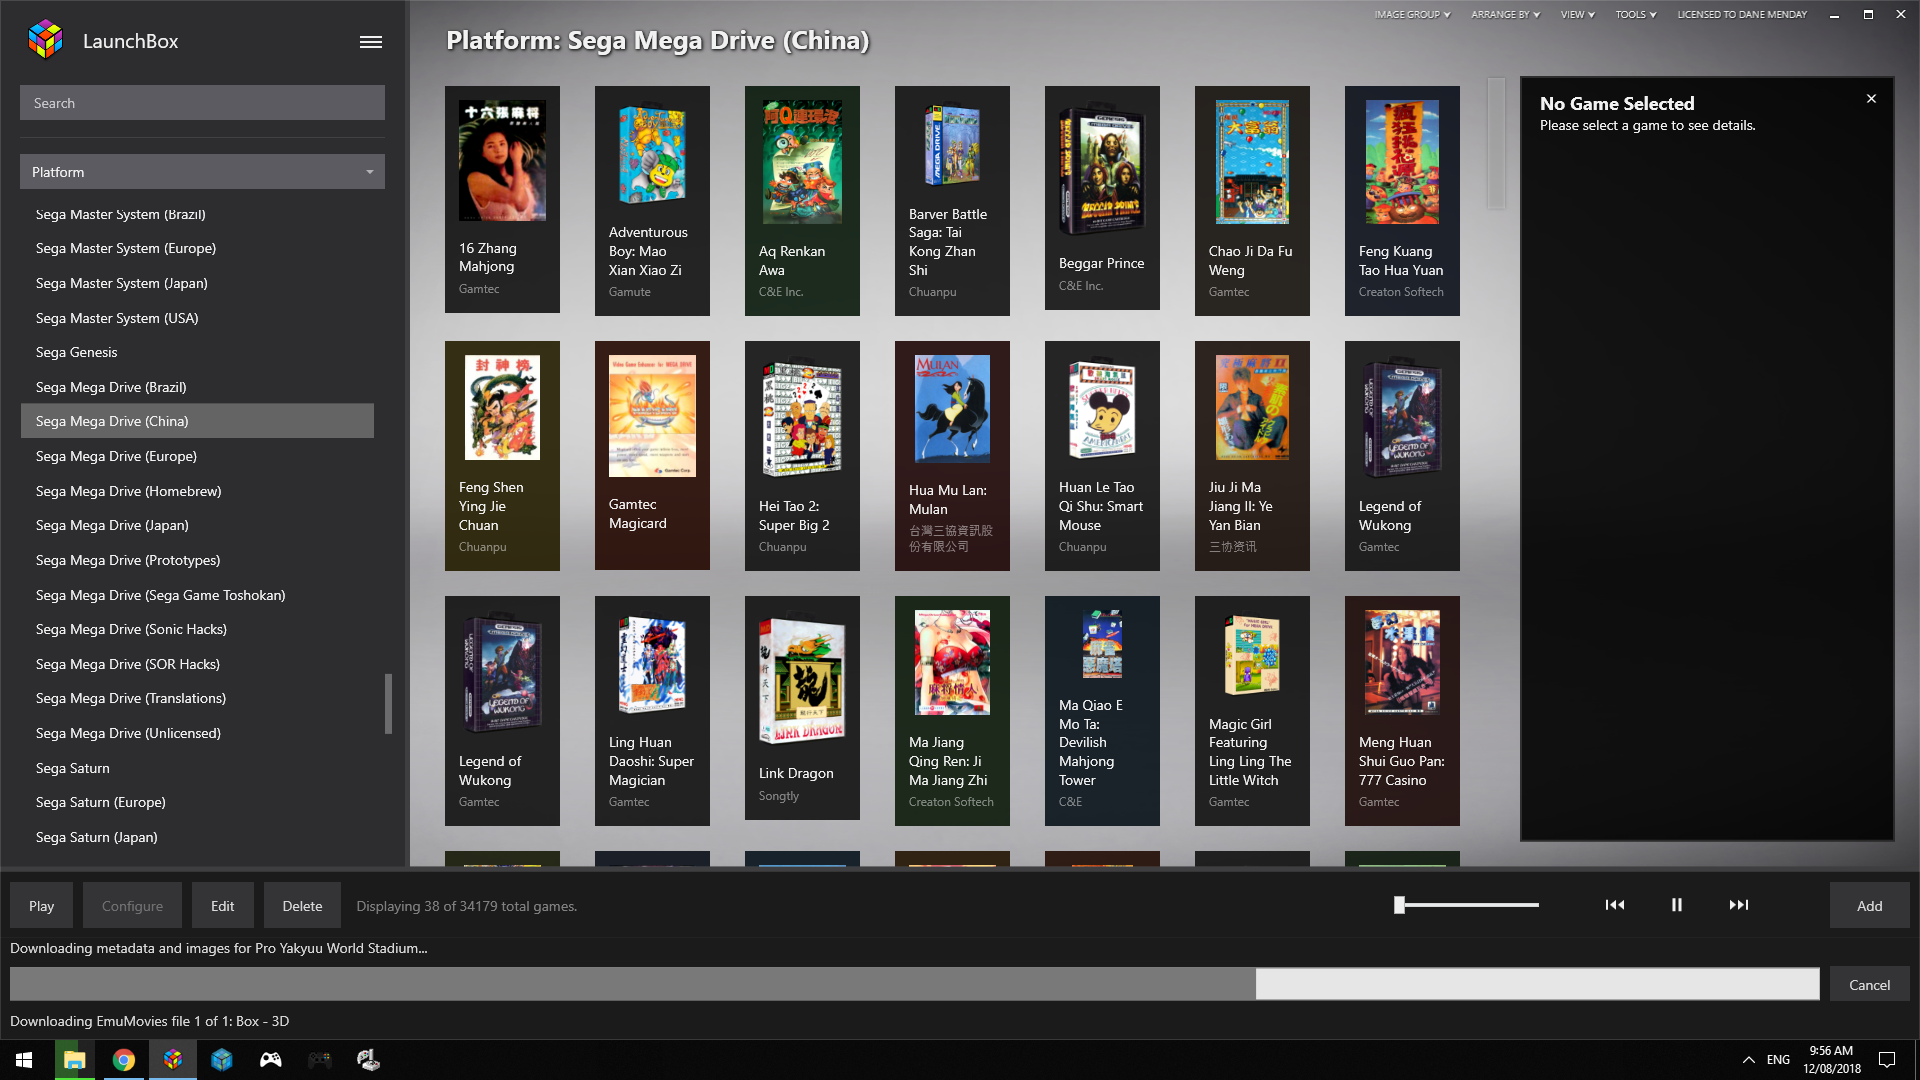1920x1080 pixels.
Task: Select Sega Mega Drive (China) platform
Action: tap(197, 421)
